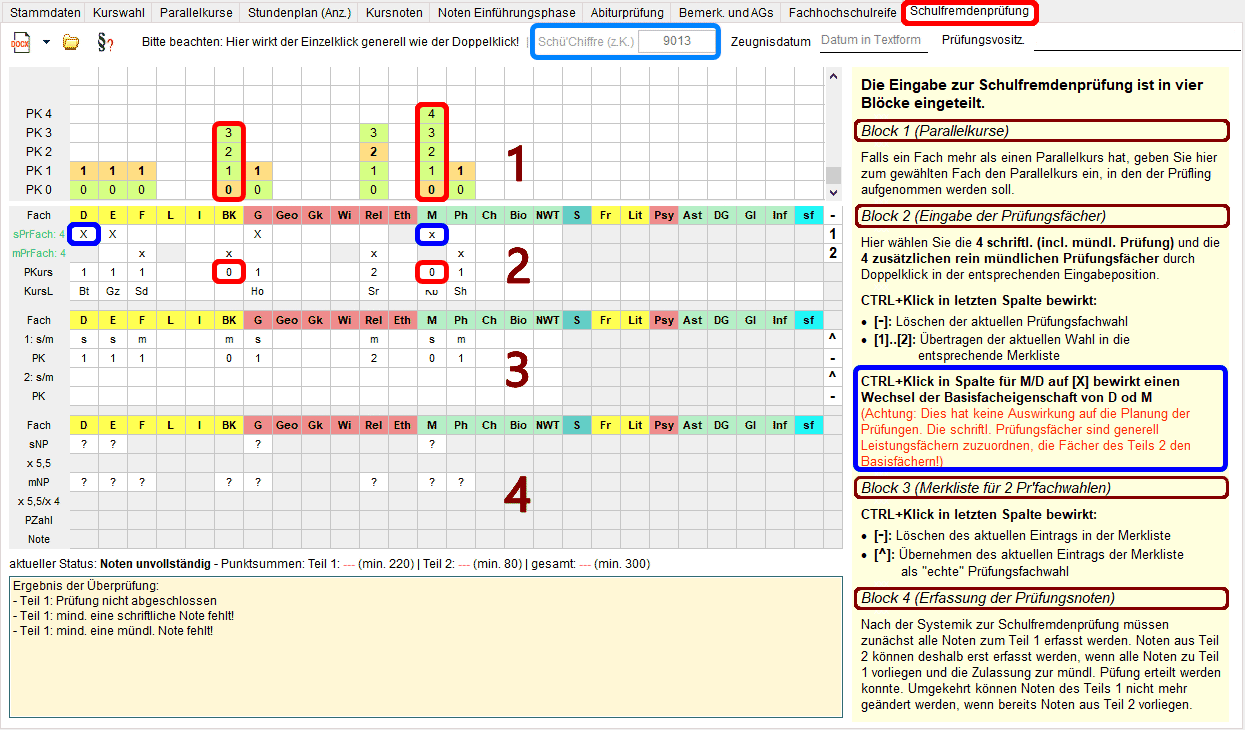
Task: Click the DOCX export icon
Action: (21, 42)
